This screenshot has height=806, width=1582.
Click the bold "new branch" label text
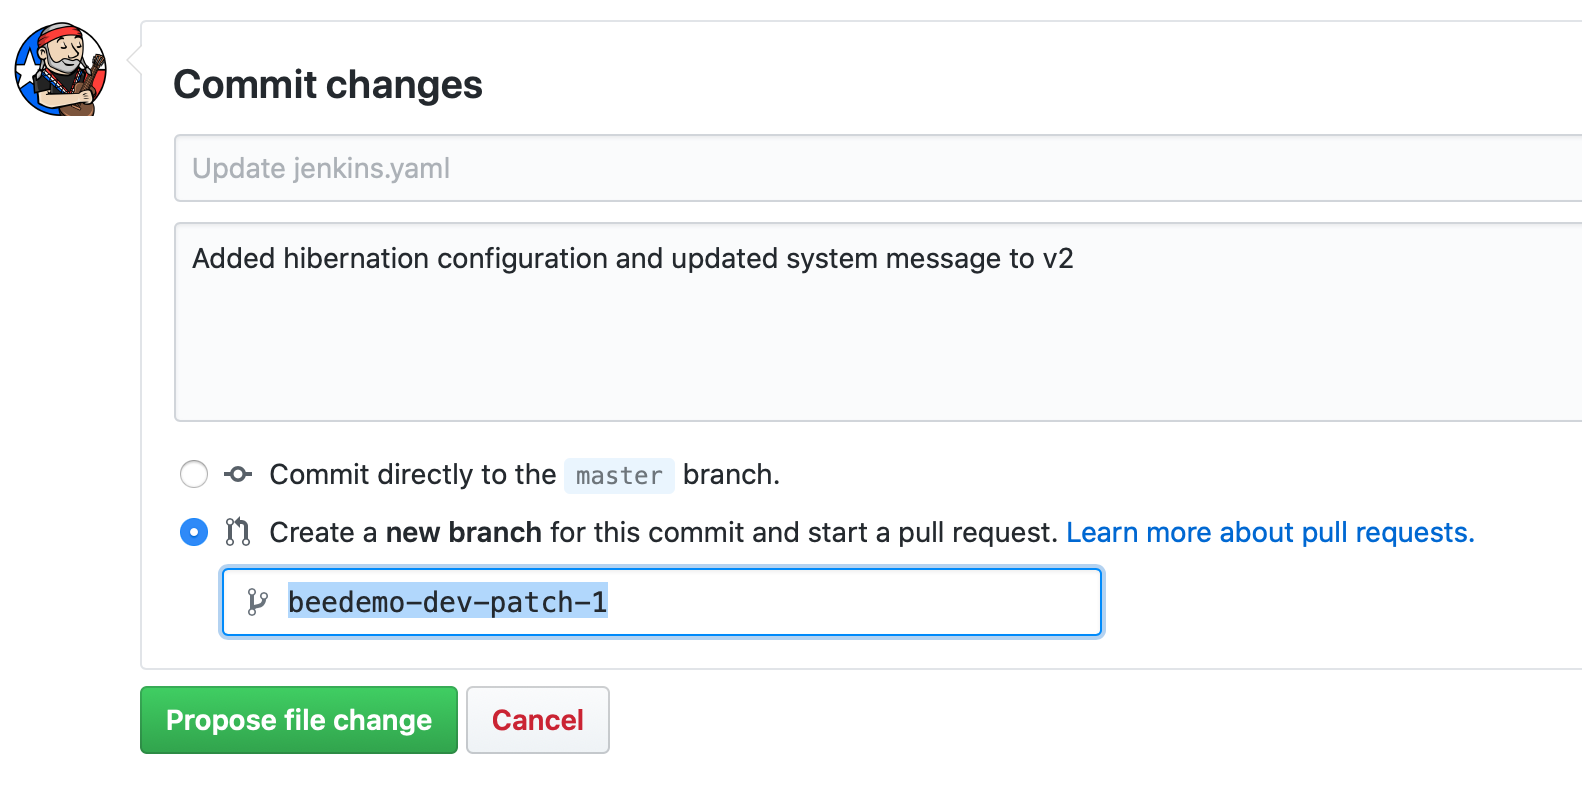[x=464, y=533]
